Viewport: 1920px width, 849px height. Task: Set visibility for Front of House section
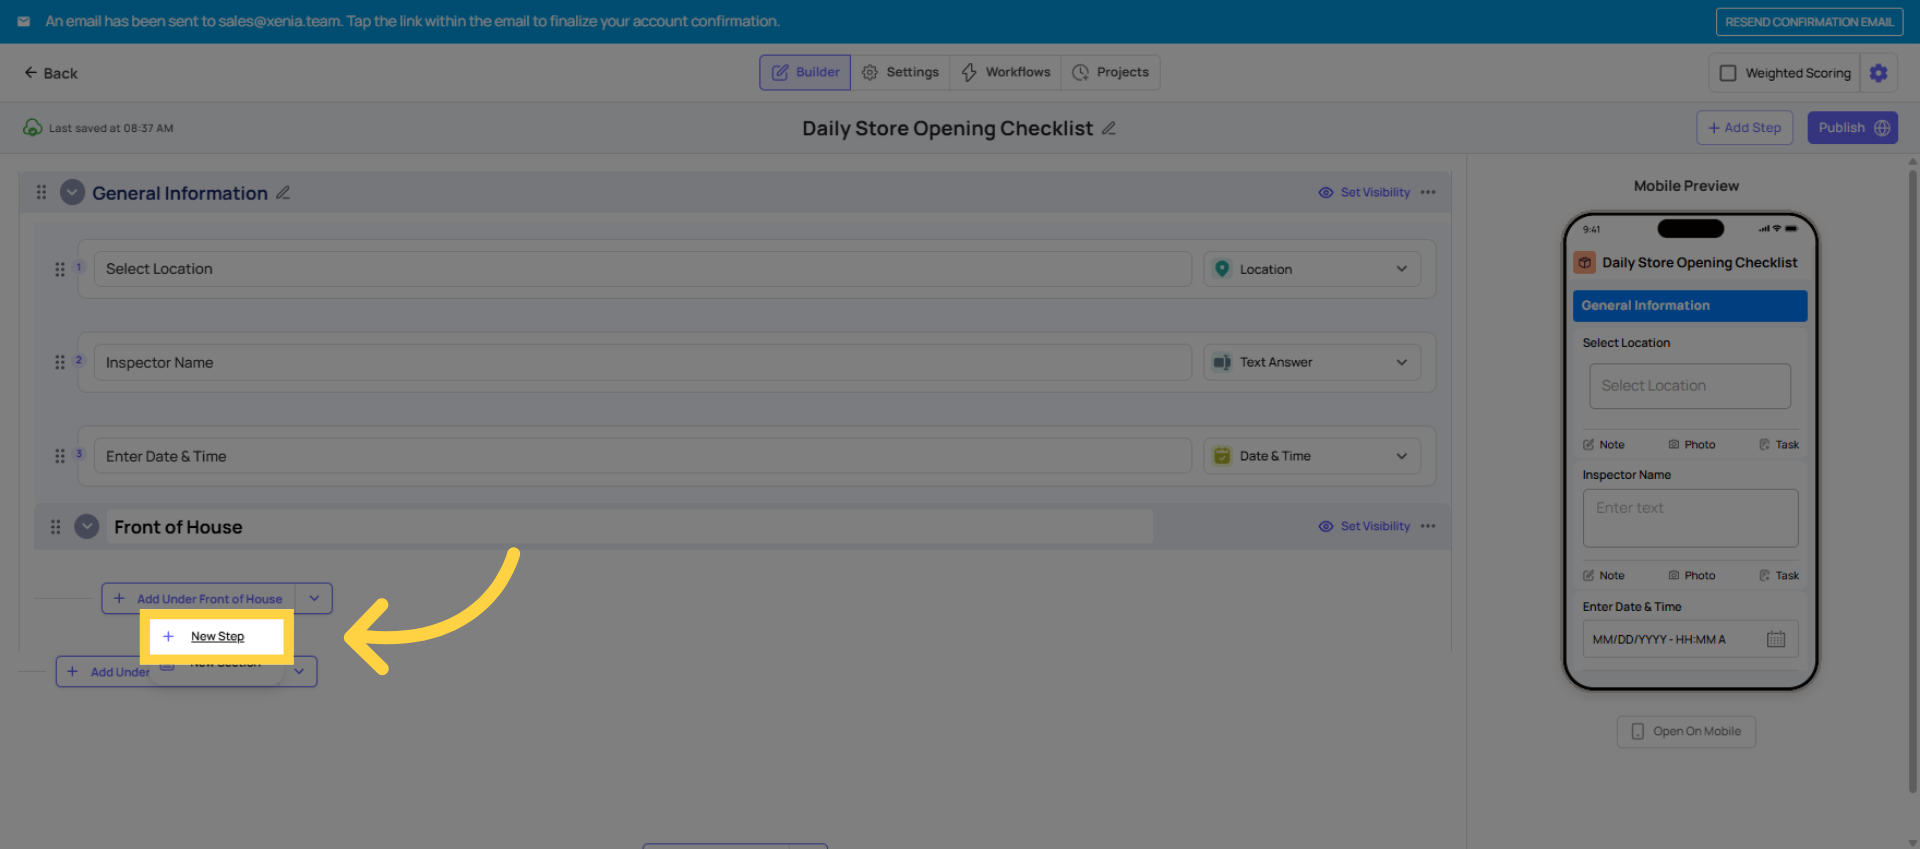(1364, 526)
